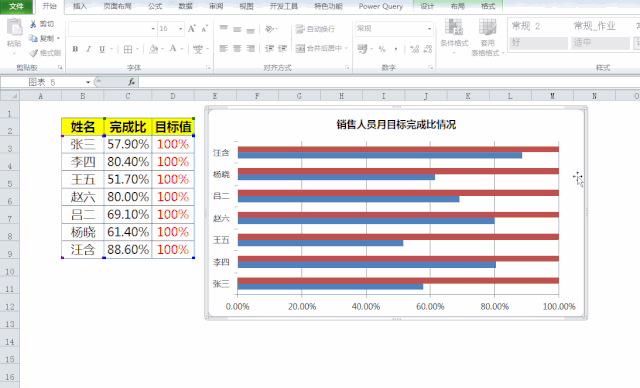Open Font (字体) group dialog launcher
Screen dimensions: 640x388
tap(208, 67)
